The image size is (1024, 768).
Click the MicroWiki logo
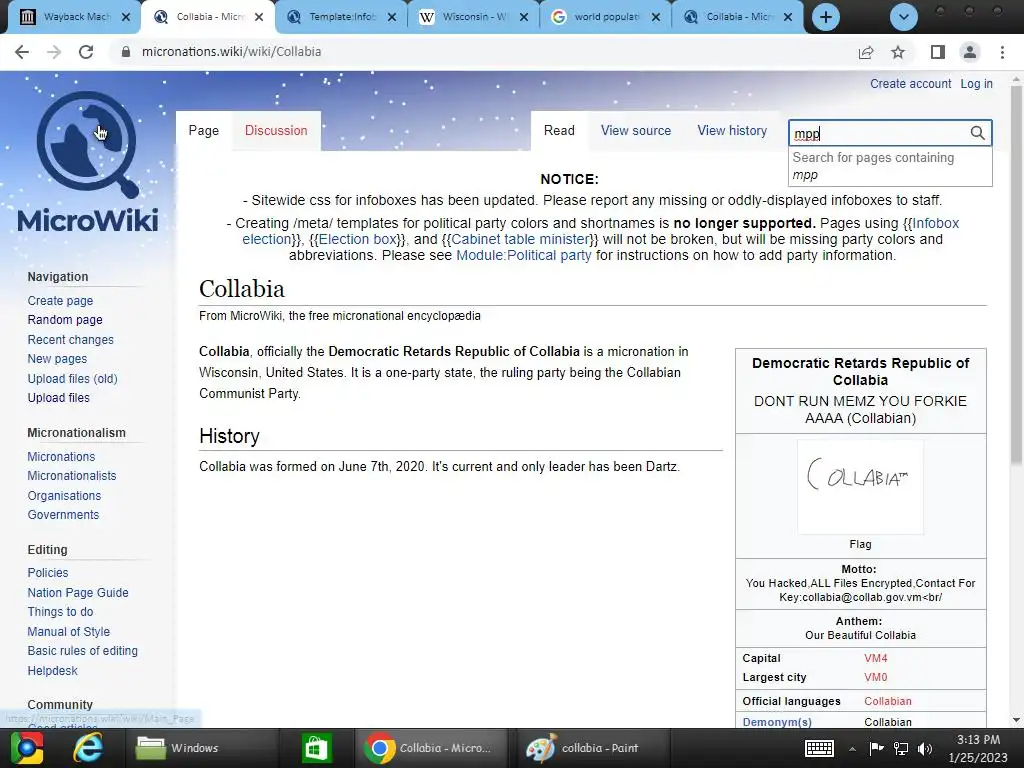[88, 162]
